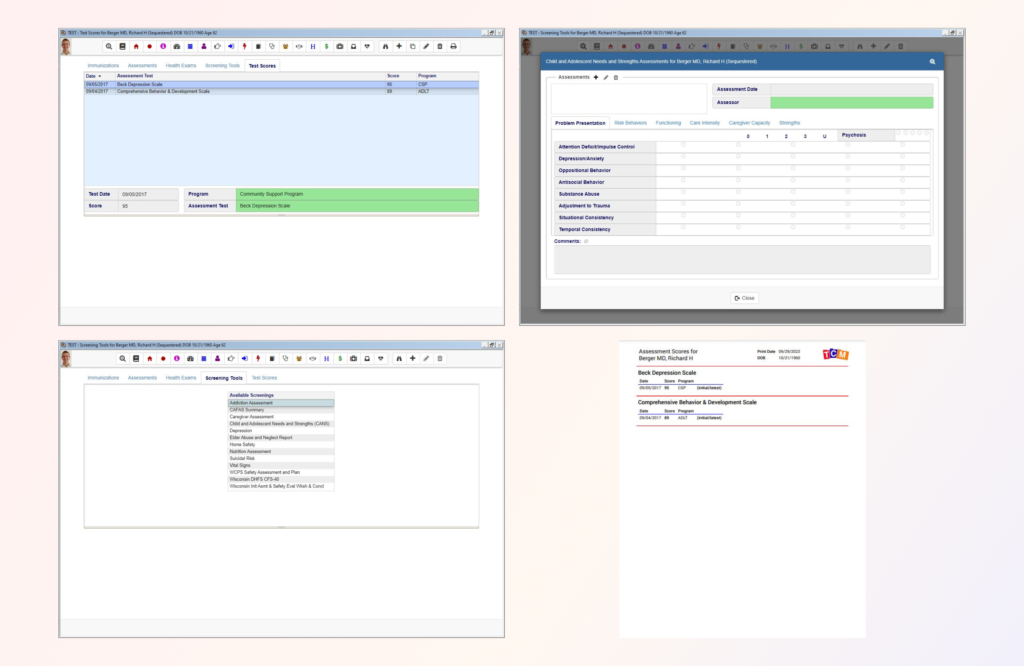1024x666 pixels.
Task: Open the magnifier icon in the CANS dialog header
Action: [932, 61]
